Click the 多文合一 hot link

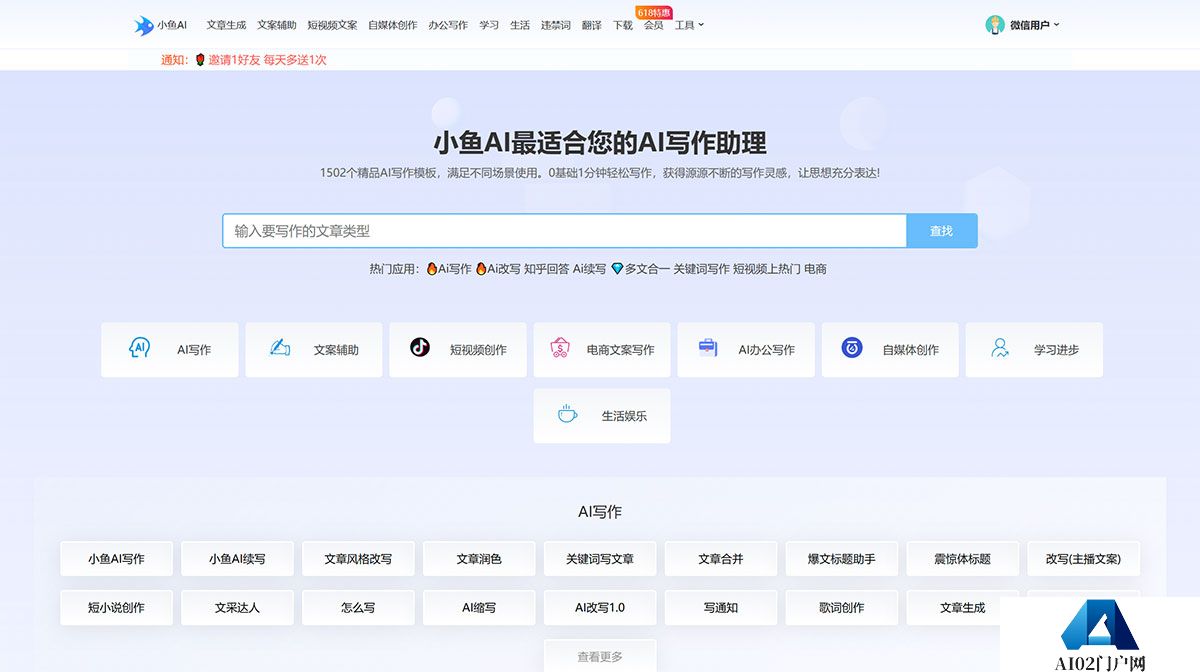647,269
